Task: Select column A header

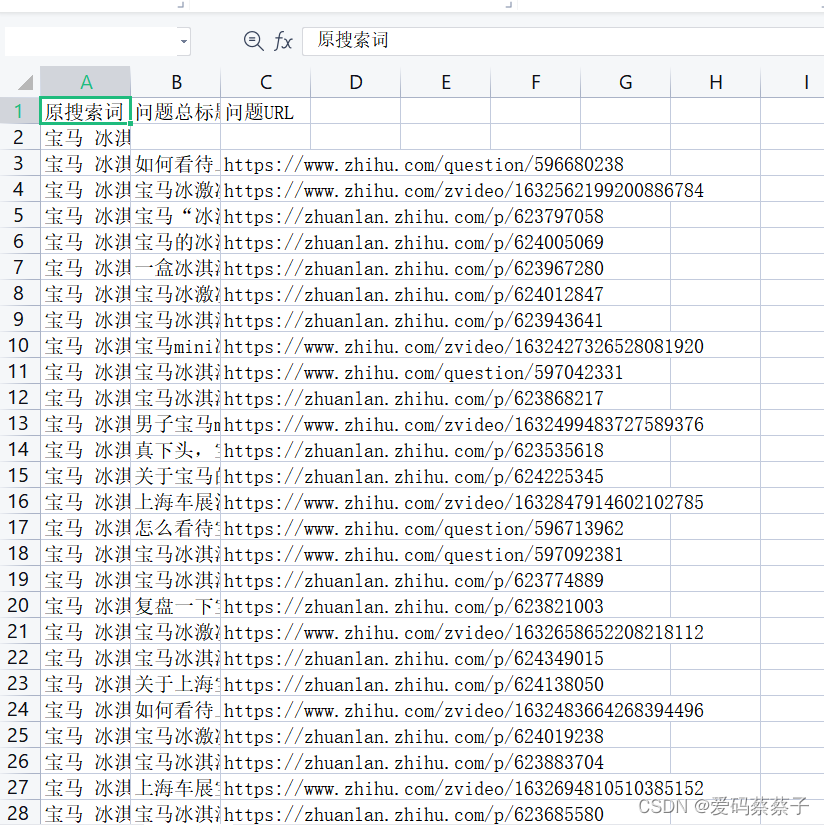Action: pos(85,82)
